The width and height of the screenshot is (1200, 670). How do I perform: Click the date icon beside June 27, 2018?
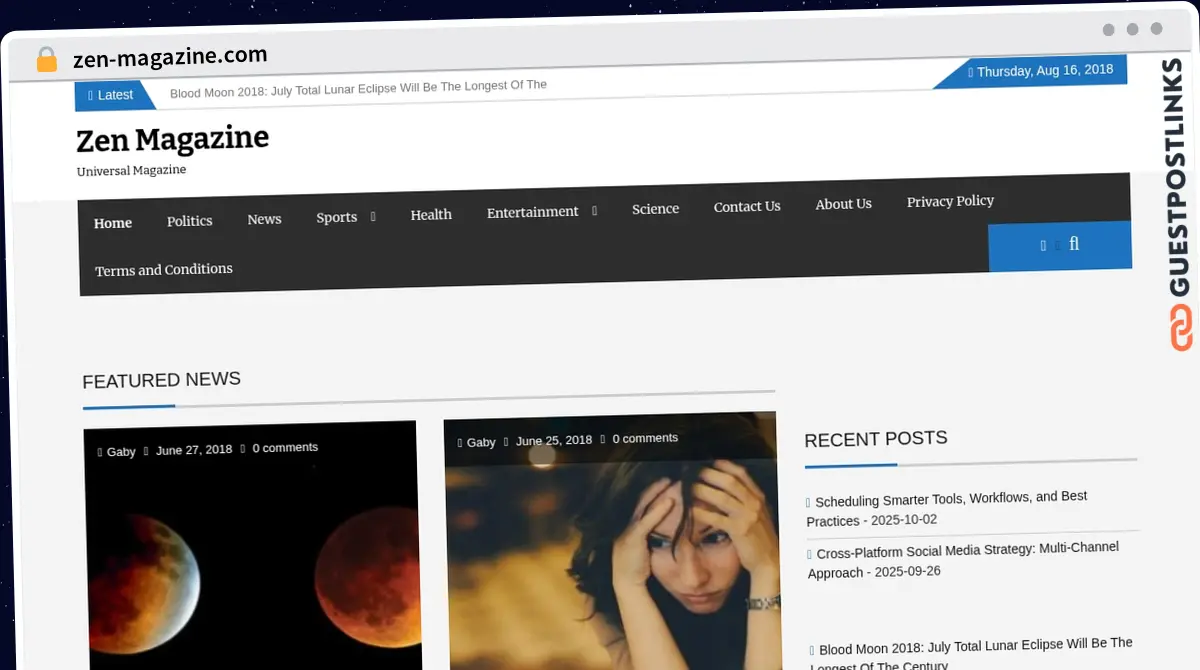click(146, 450)
